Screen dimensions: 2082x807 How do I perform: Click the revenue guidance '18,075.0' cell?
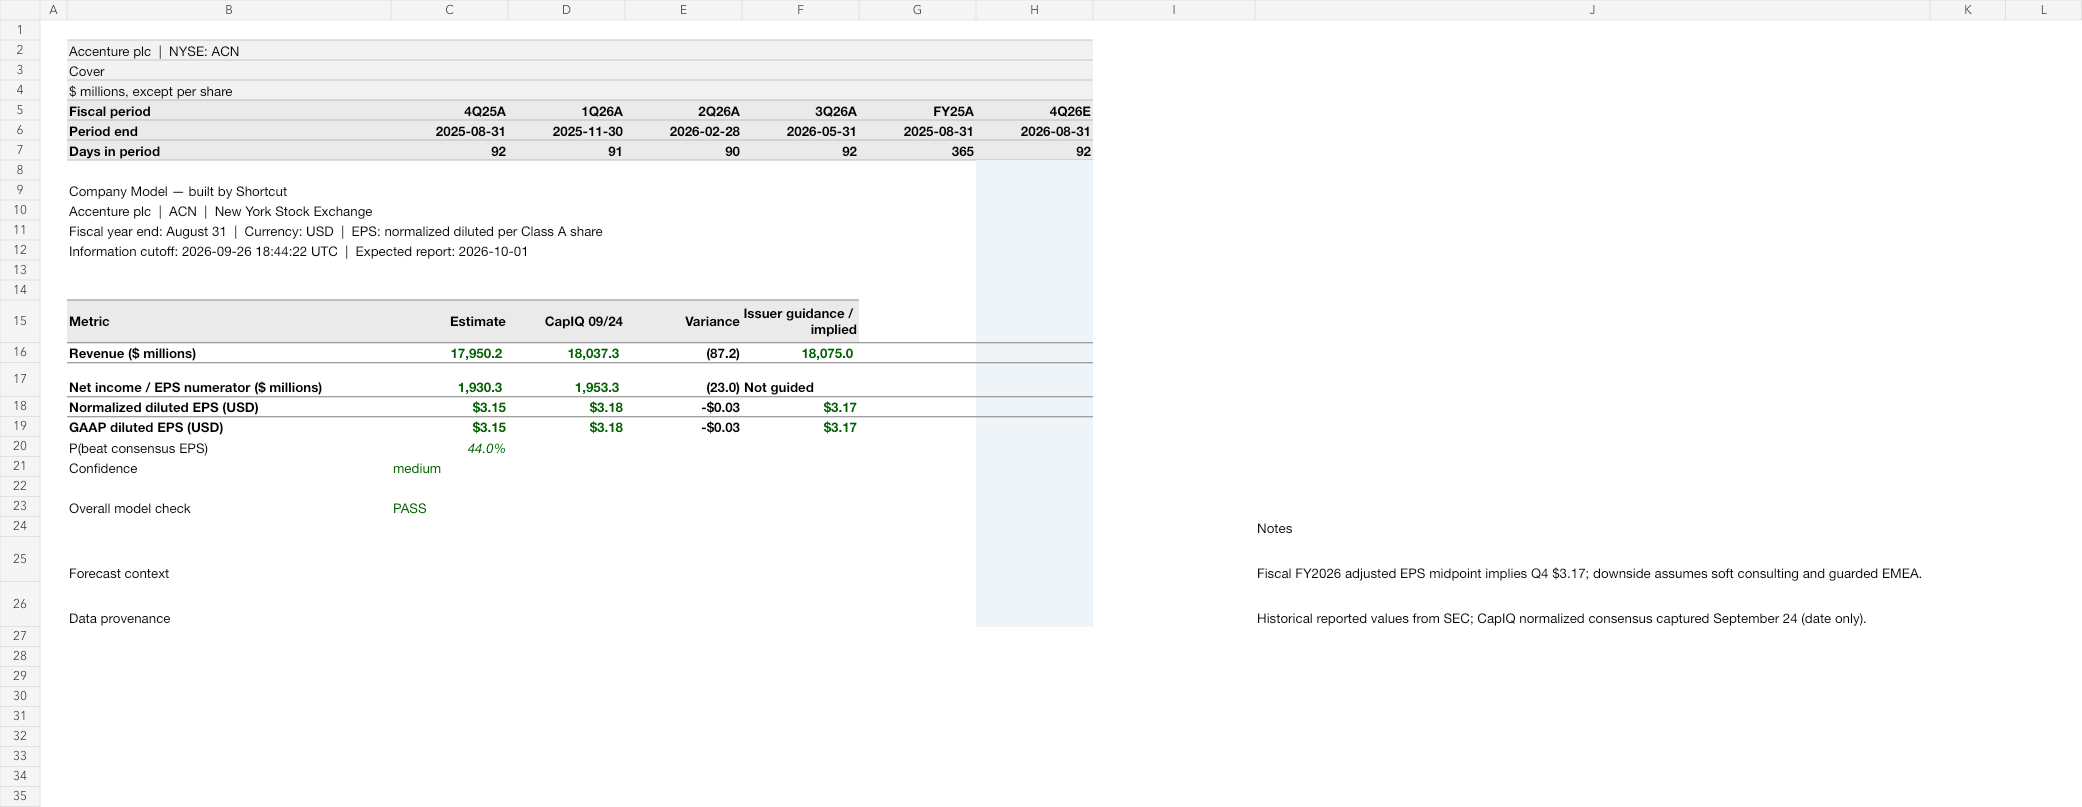coord(801,353)
